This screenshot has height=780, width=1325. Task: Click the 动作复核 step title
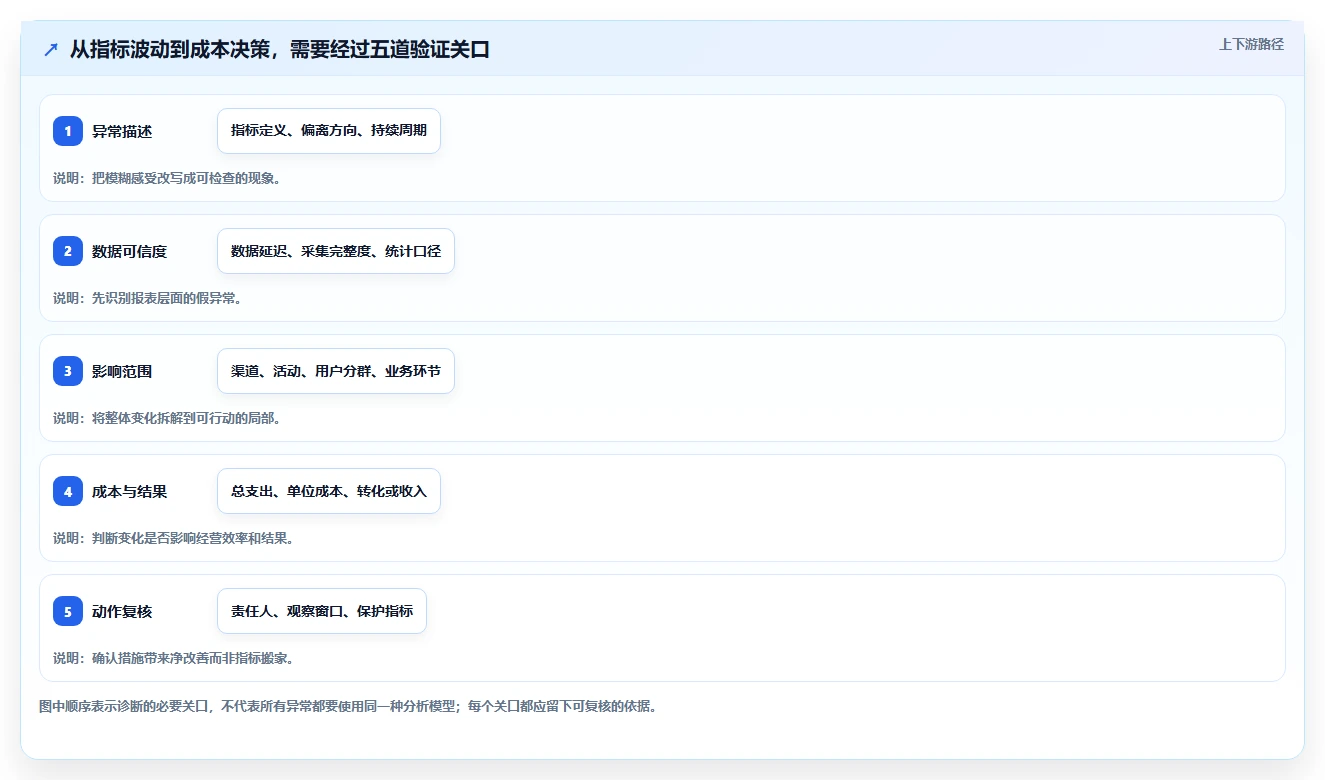122,611
